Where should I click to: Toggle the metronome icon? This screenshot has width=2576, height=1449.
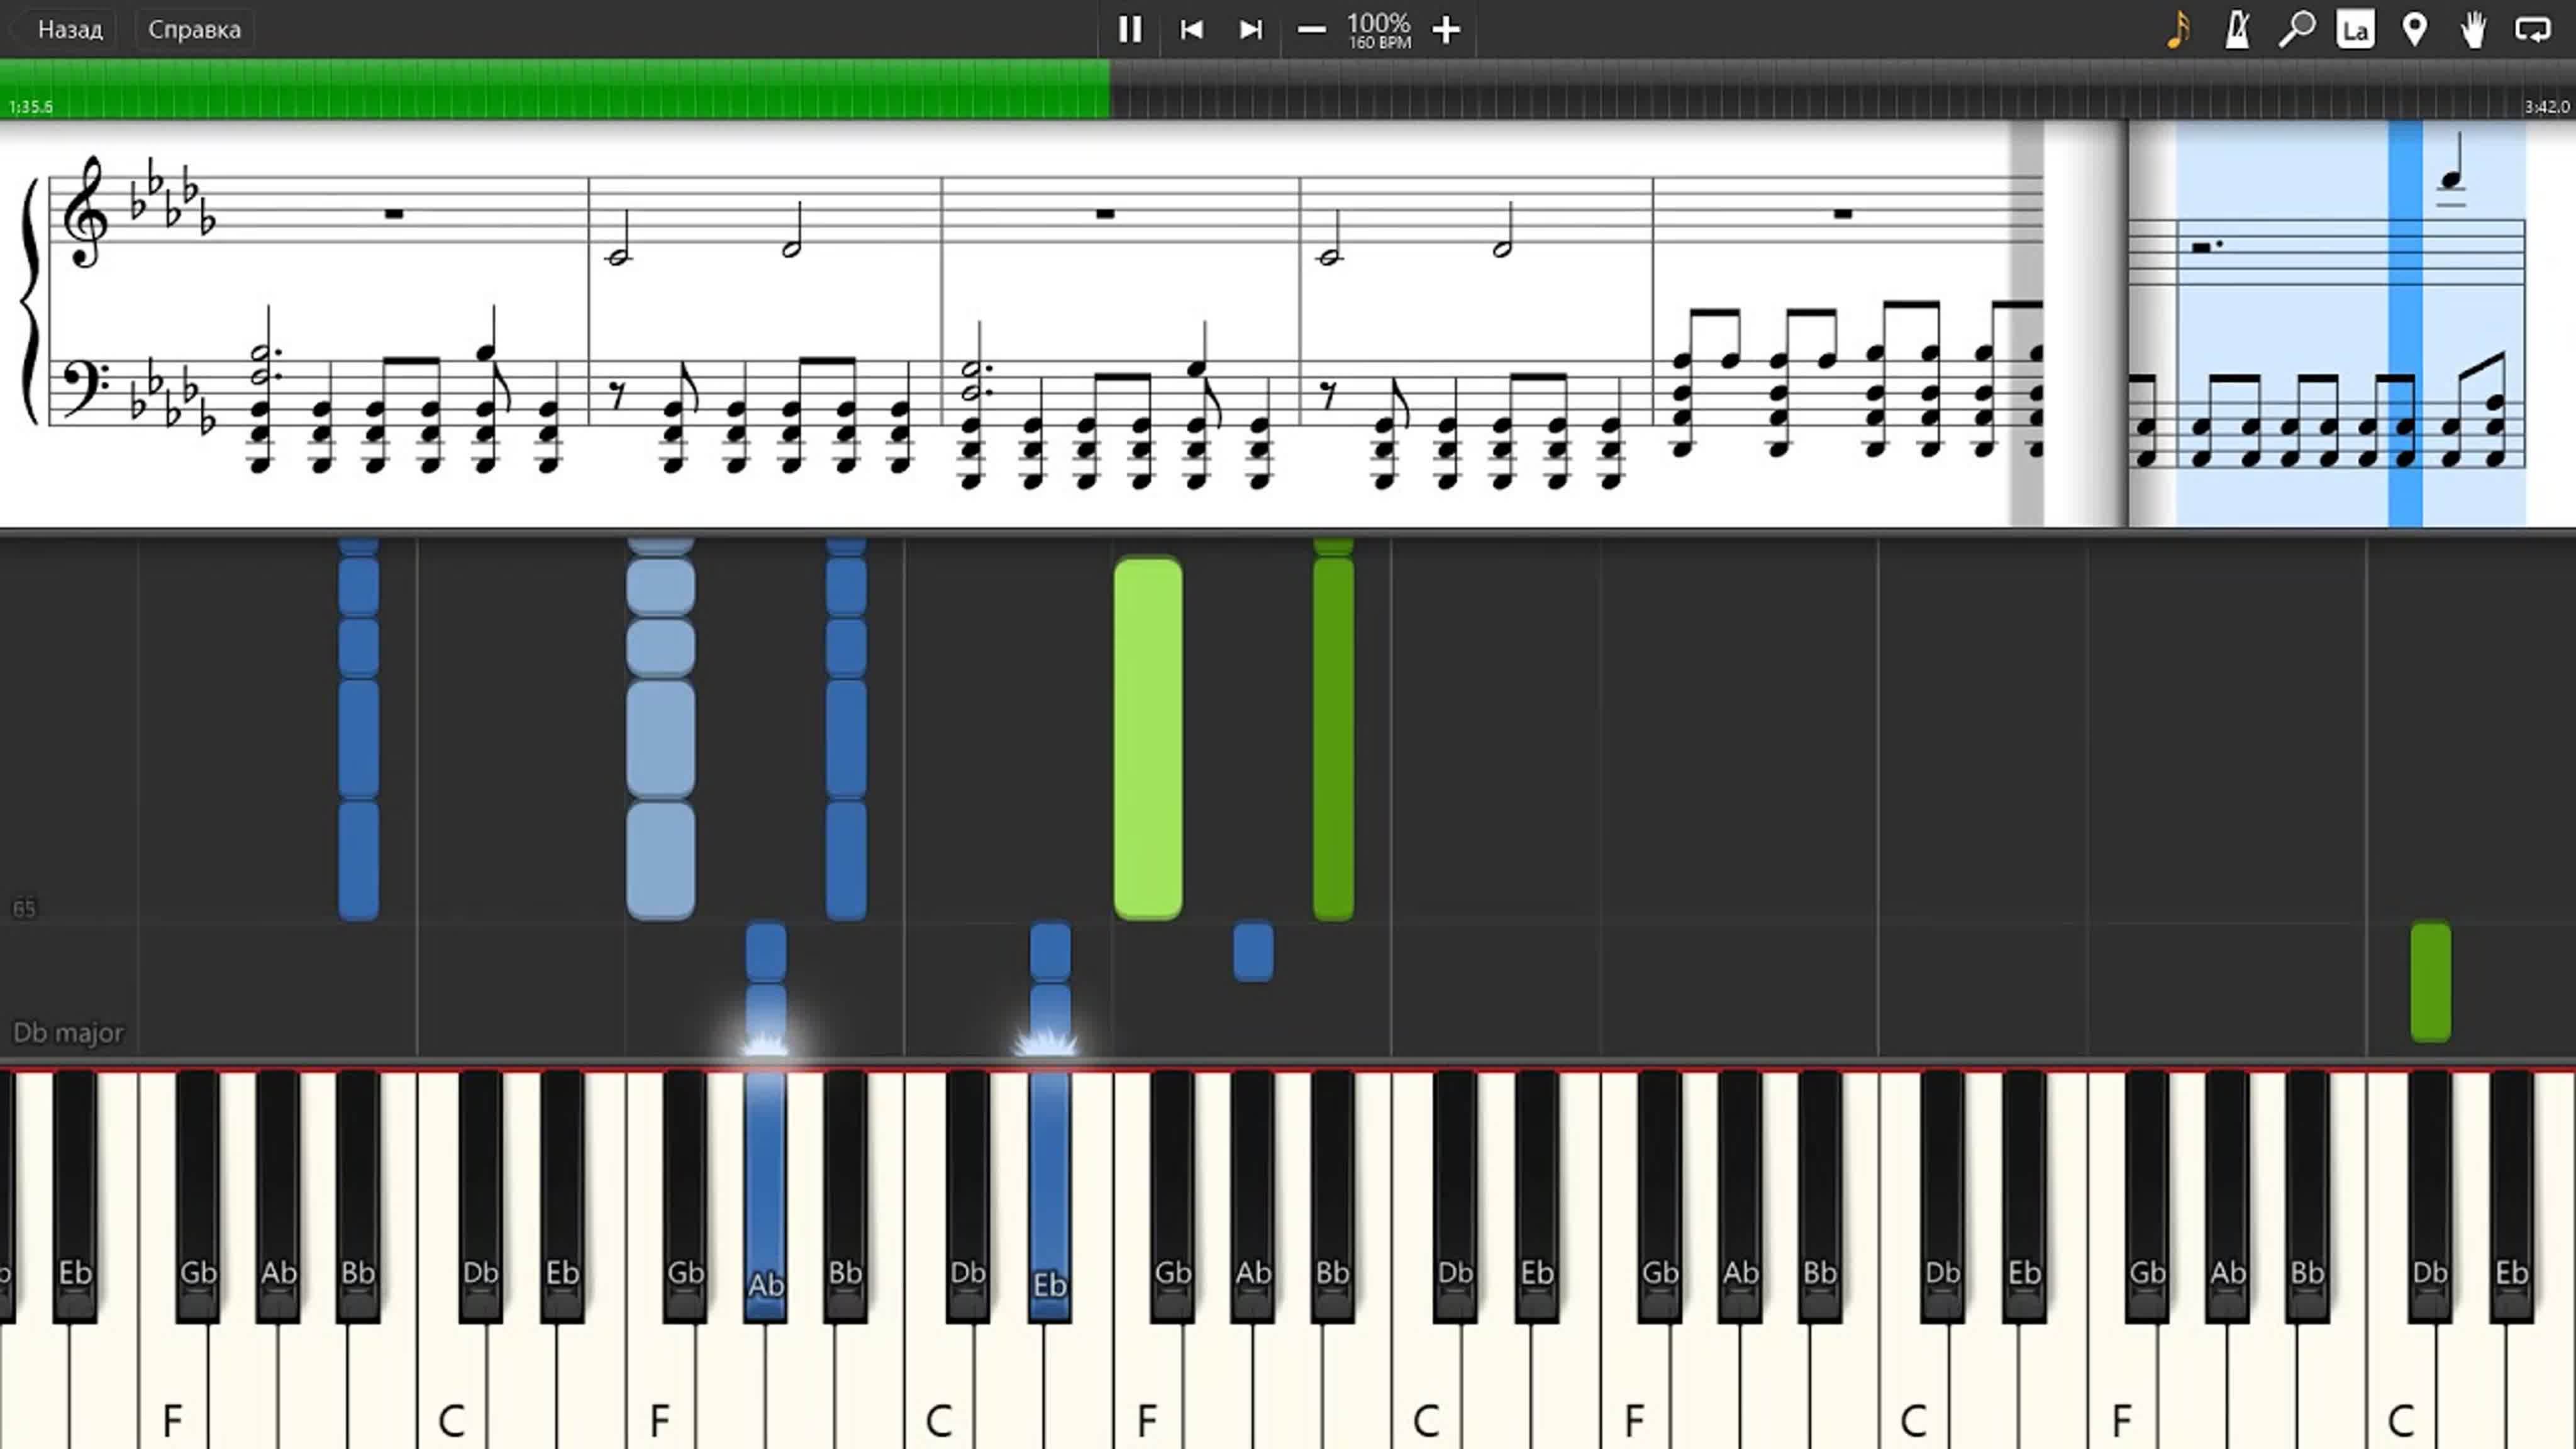click(2238, 29)
